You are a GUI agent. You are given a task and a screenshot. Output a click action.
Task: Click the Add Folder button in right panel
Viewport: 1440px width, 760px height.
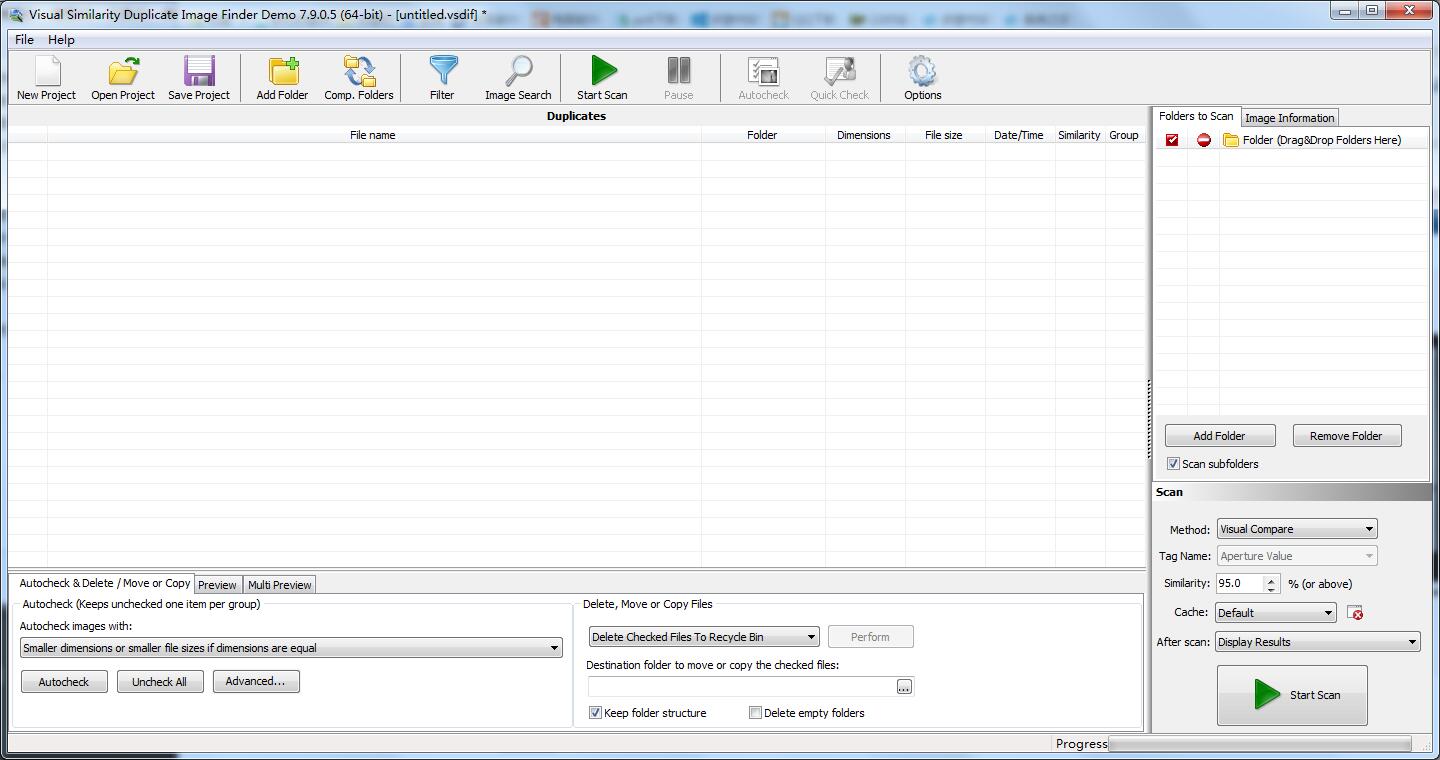coord(1220,436)
